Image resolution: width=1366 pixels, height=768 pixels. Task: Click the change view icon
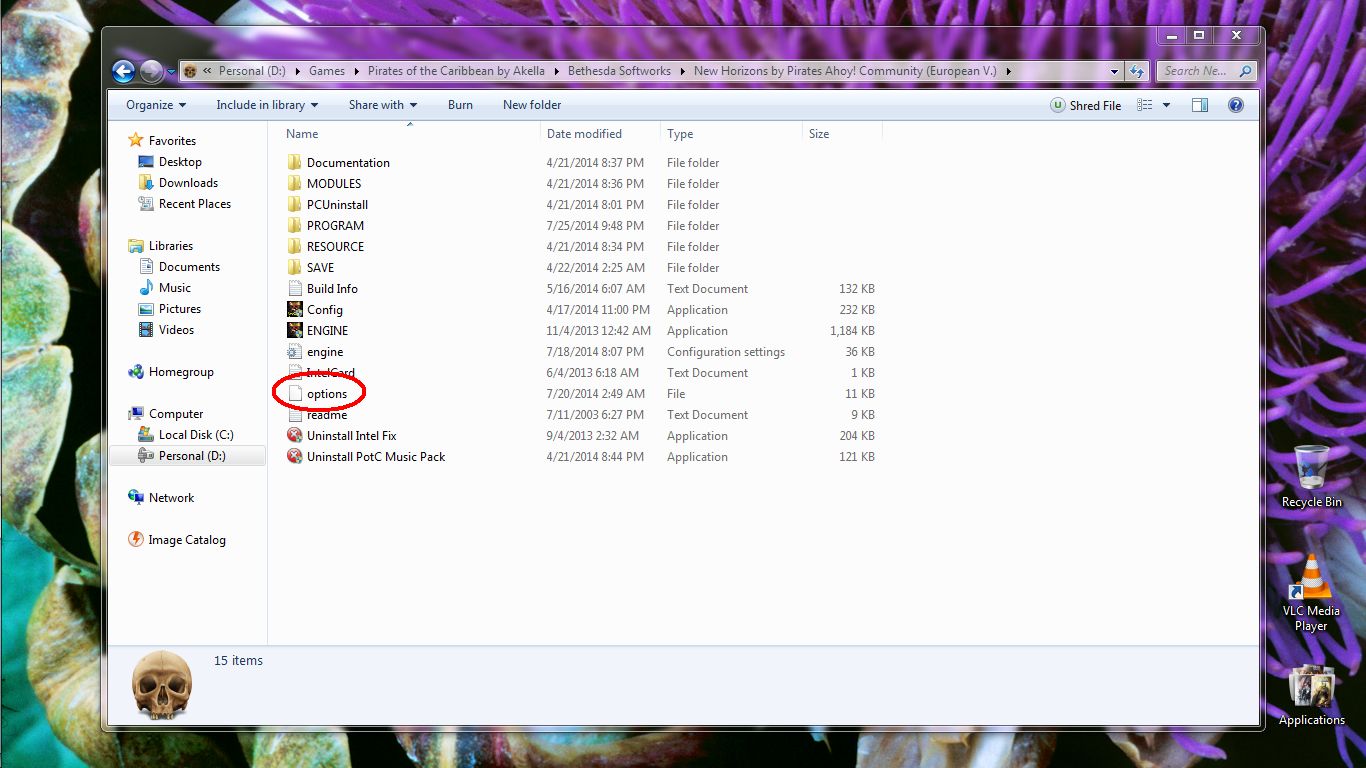tap(1145, 105)
